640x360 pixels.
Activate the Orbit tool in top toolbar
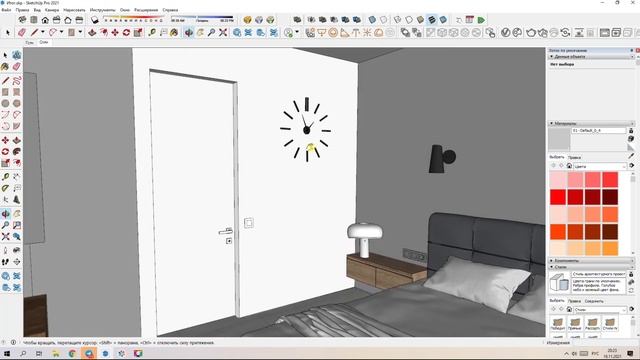pos(189,32)
